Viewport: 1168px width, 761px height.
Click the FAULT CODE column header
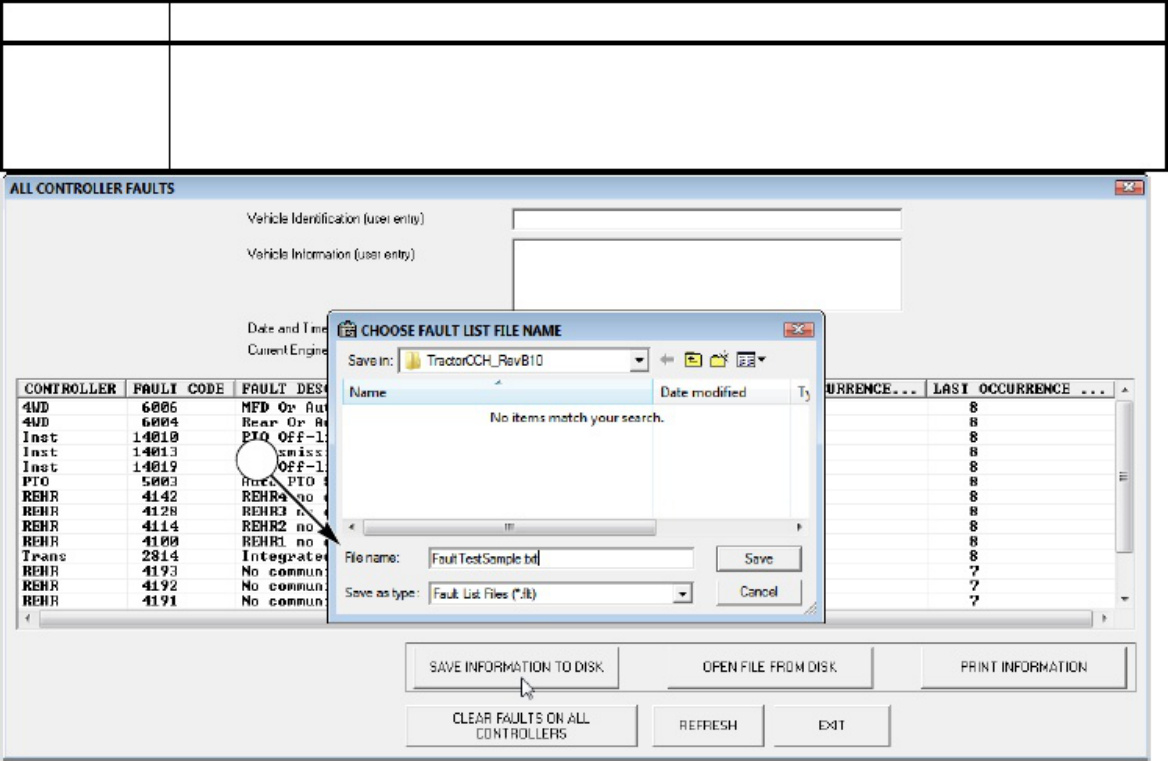pos(179,389)
